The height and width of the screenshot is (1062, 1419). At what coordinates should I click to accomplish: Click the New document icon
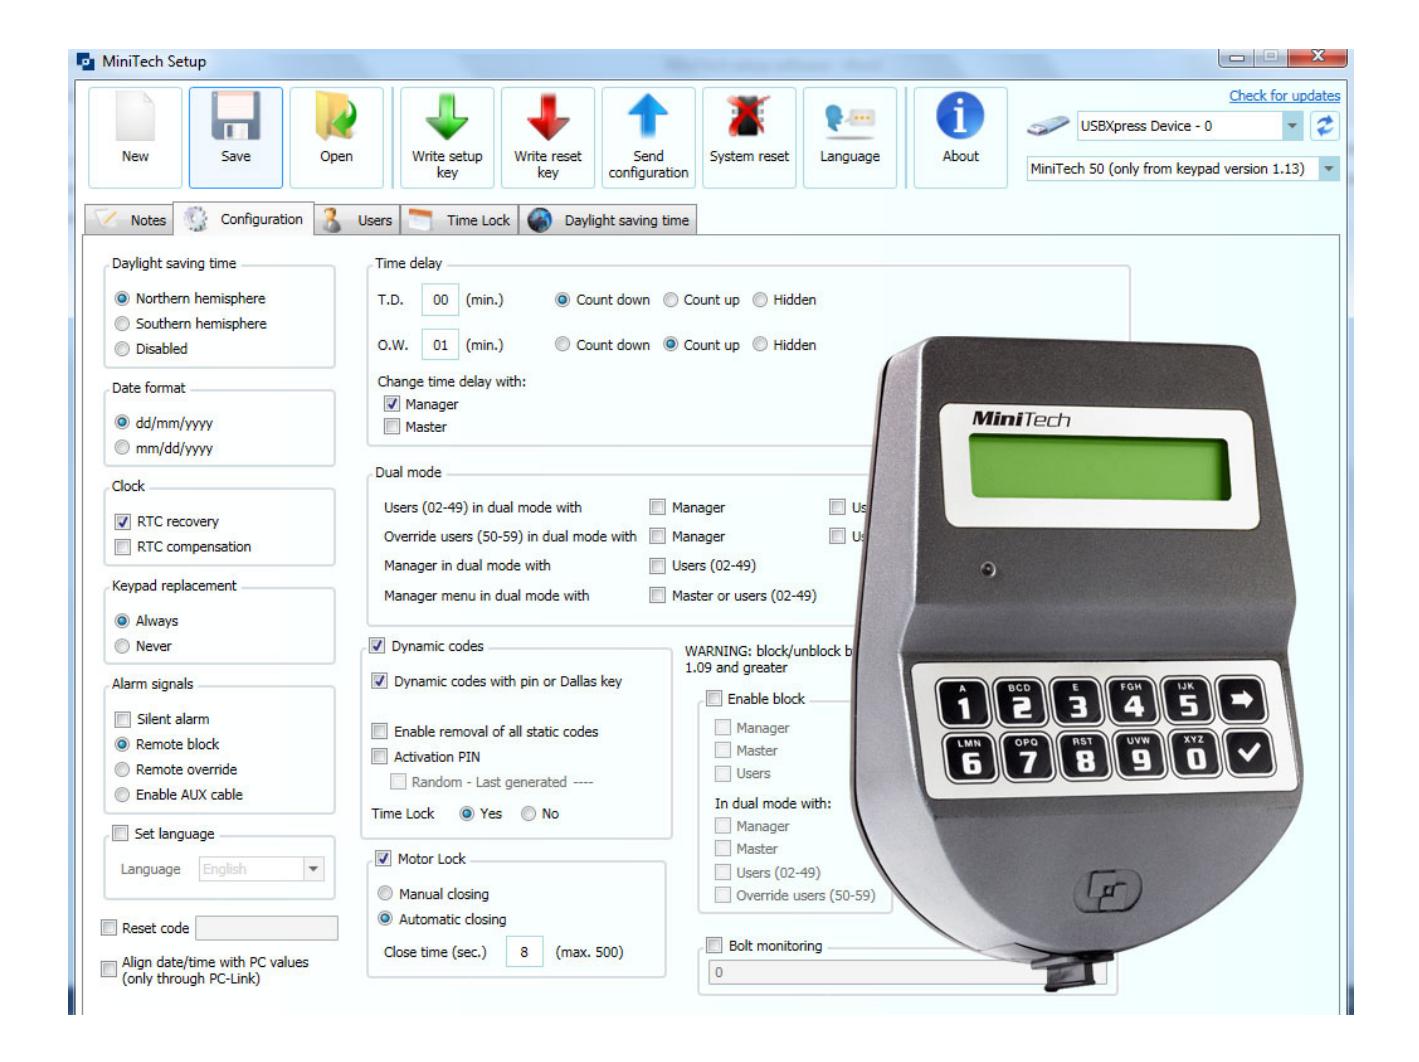point(135,117)
